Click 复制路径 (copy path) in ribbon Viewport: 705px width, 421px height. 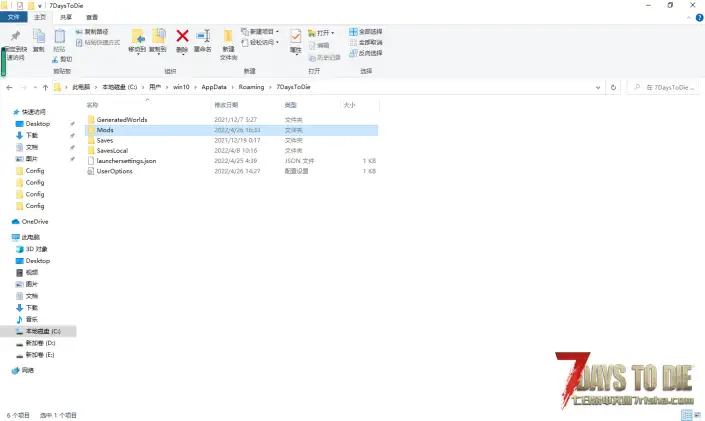pos(93,32)
